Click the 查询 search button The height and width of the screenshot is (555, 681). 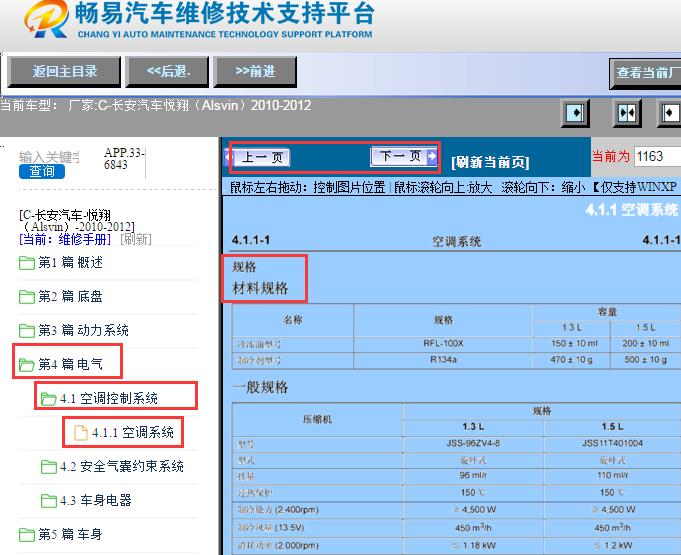click(42, 171)
